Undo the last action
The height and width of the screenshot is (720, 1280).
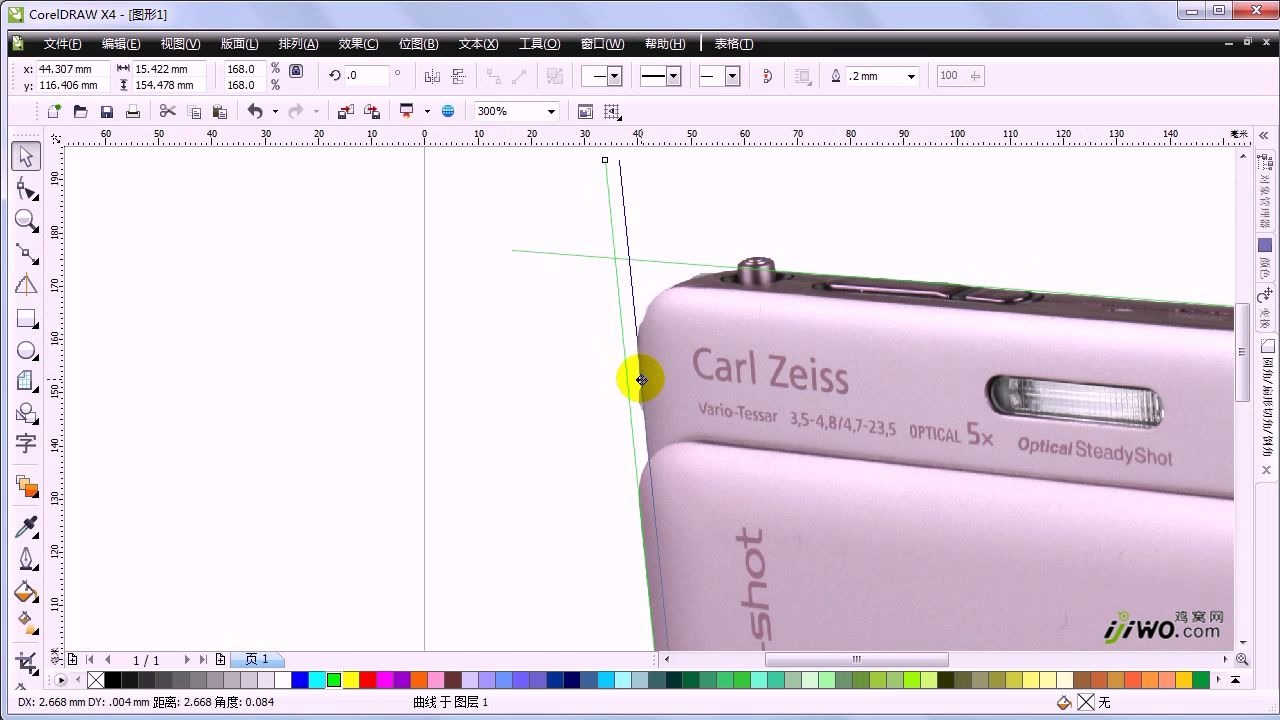point(255,111)
